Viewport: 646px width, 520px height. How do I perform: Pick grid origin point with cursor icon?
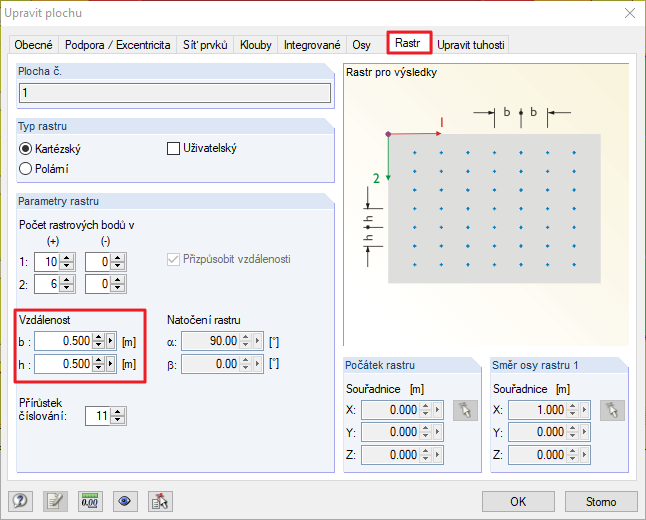pos(465,410)
